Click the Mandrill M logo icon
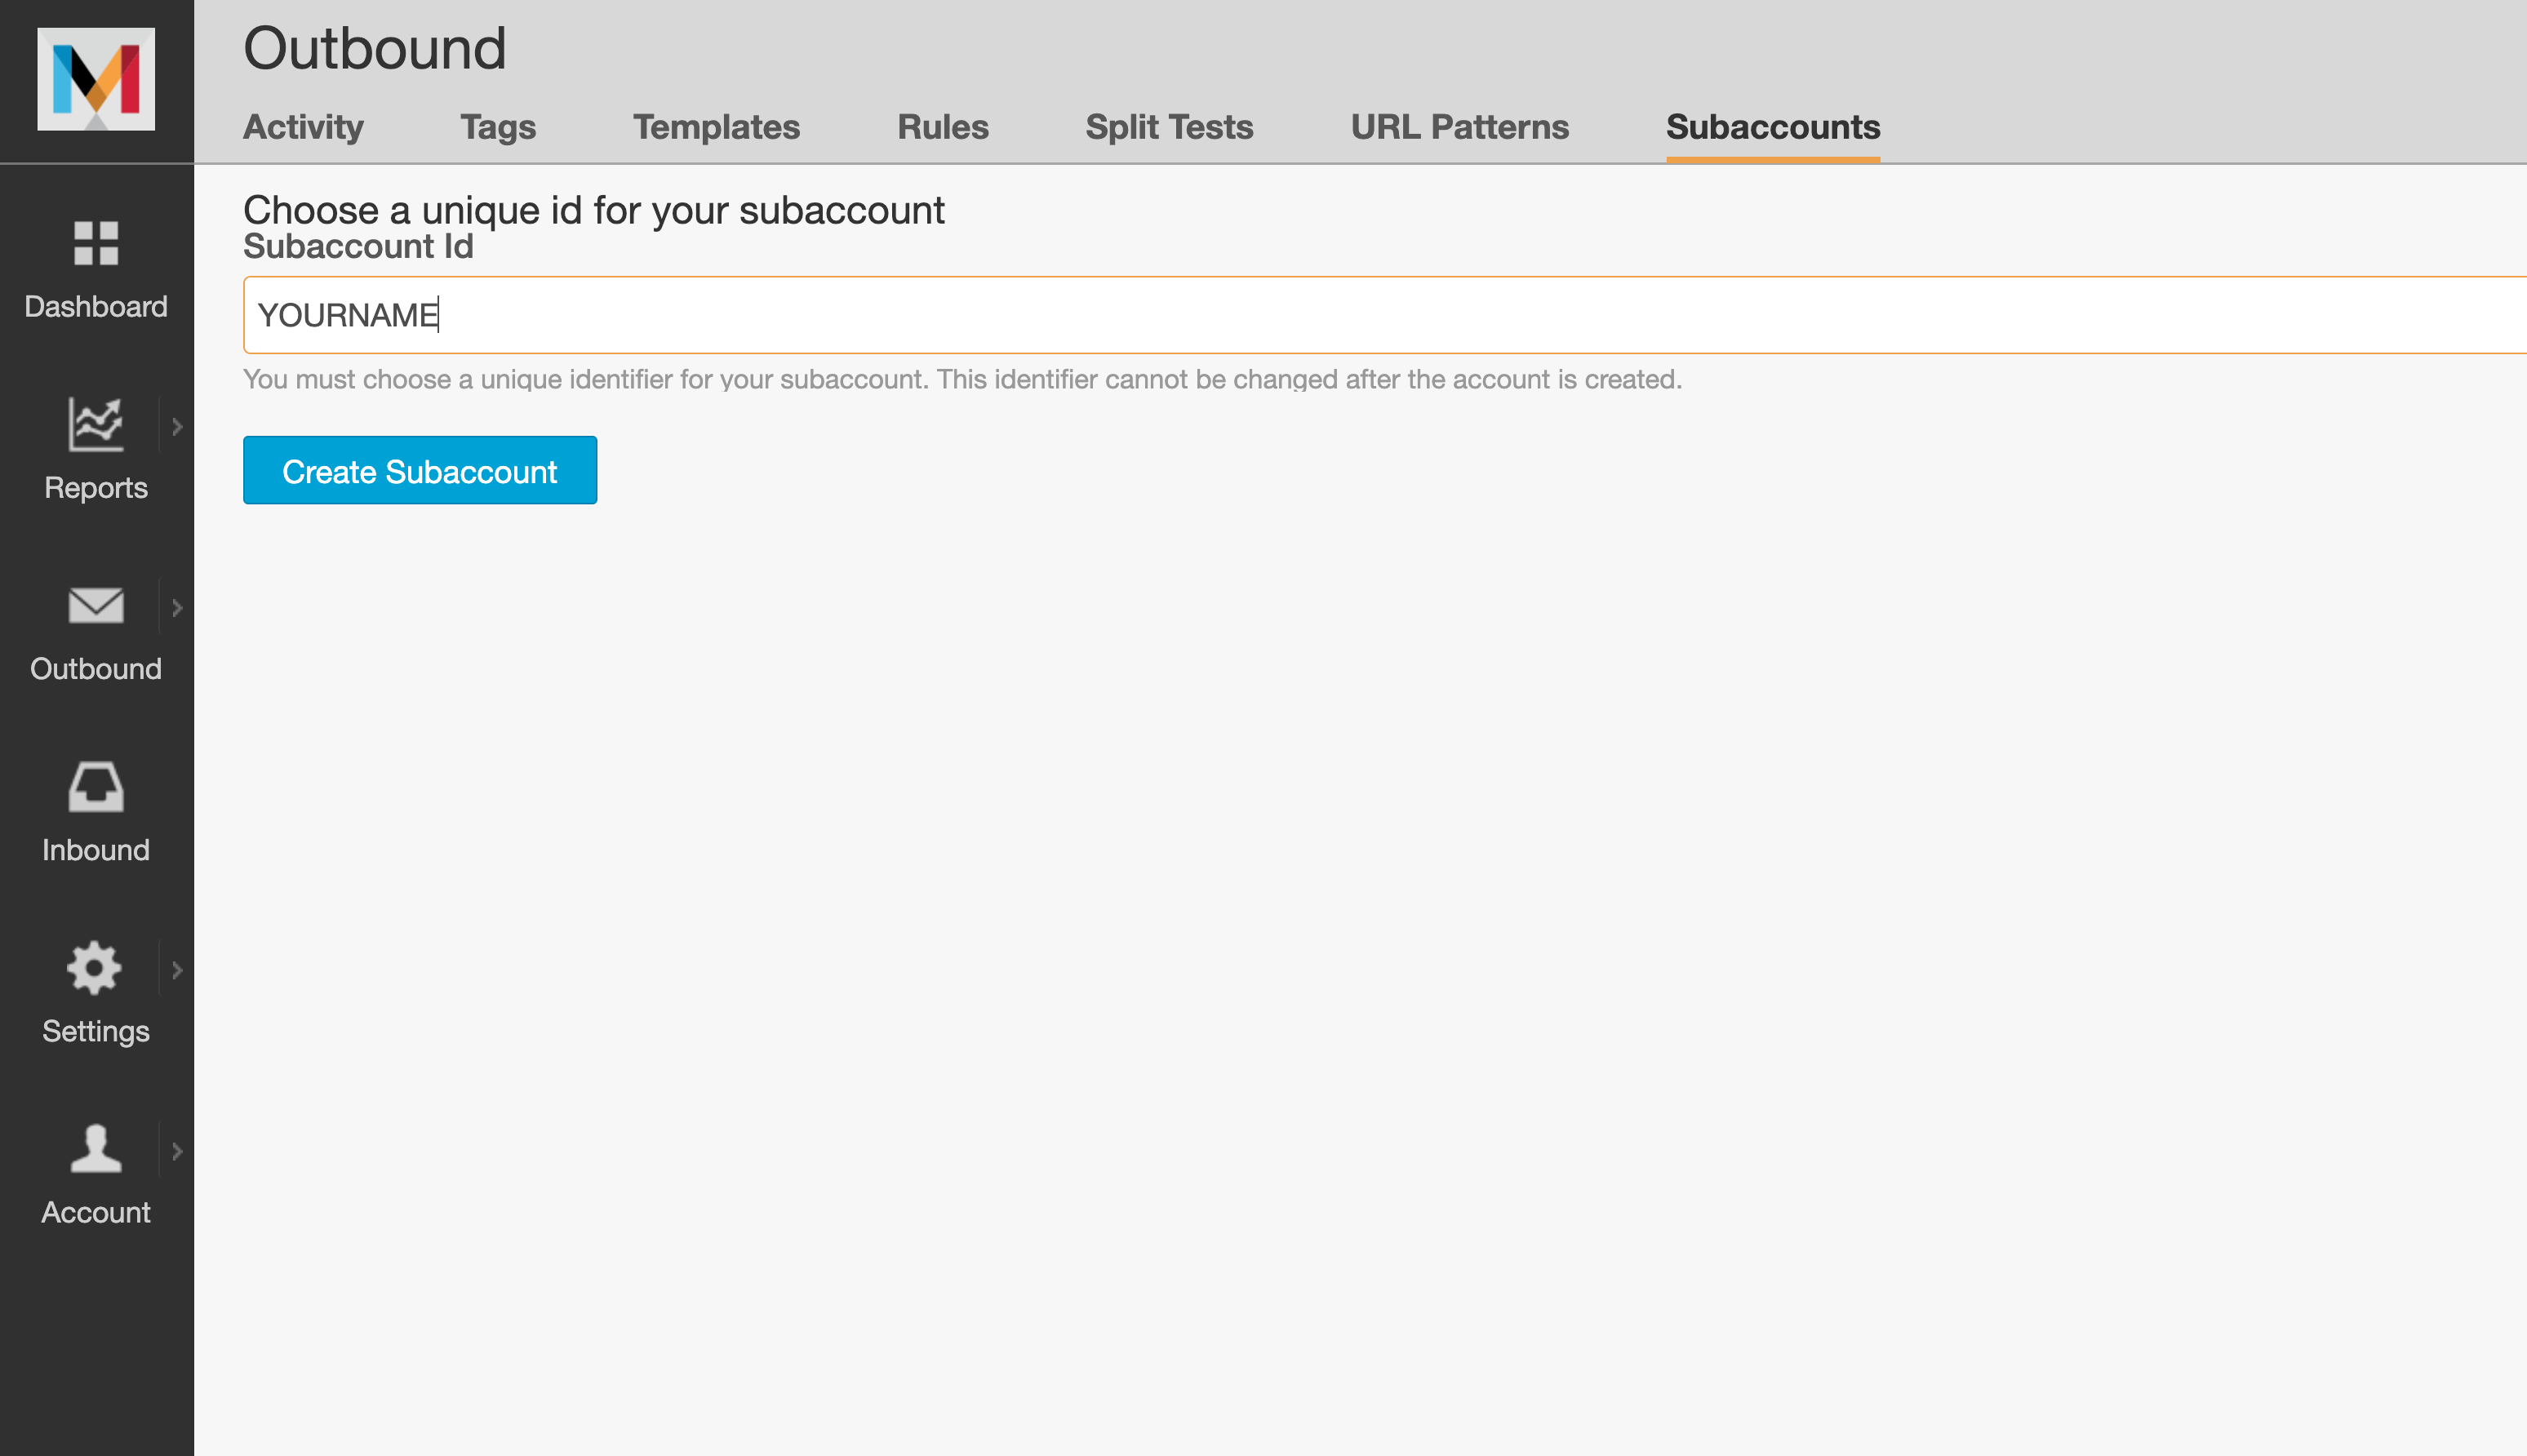2527x1456 pixels. pos(95,80)
